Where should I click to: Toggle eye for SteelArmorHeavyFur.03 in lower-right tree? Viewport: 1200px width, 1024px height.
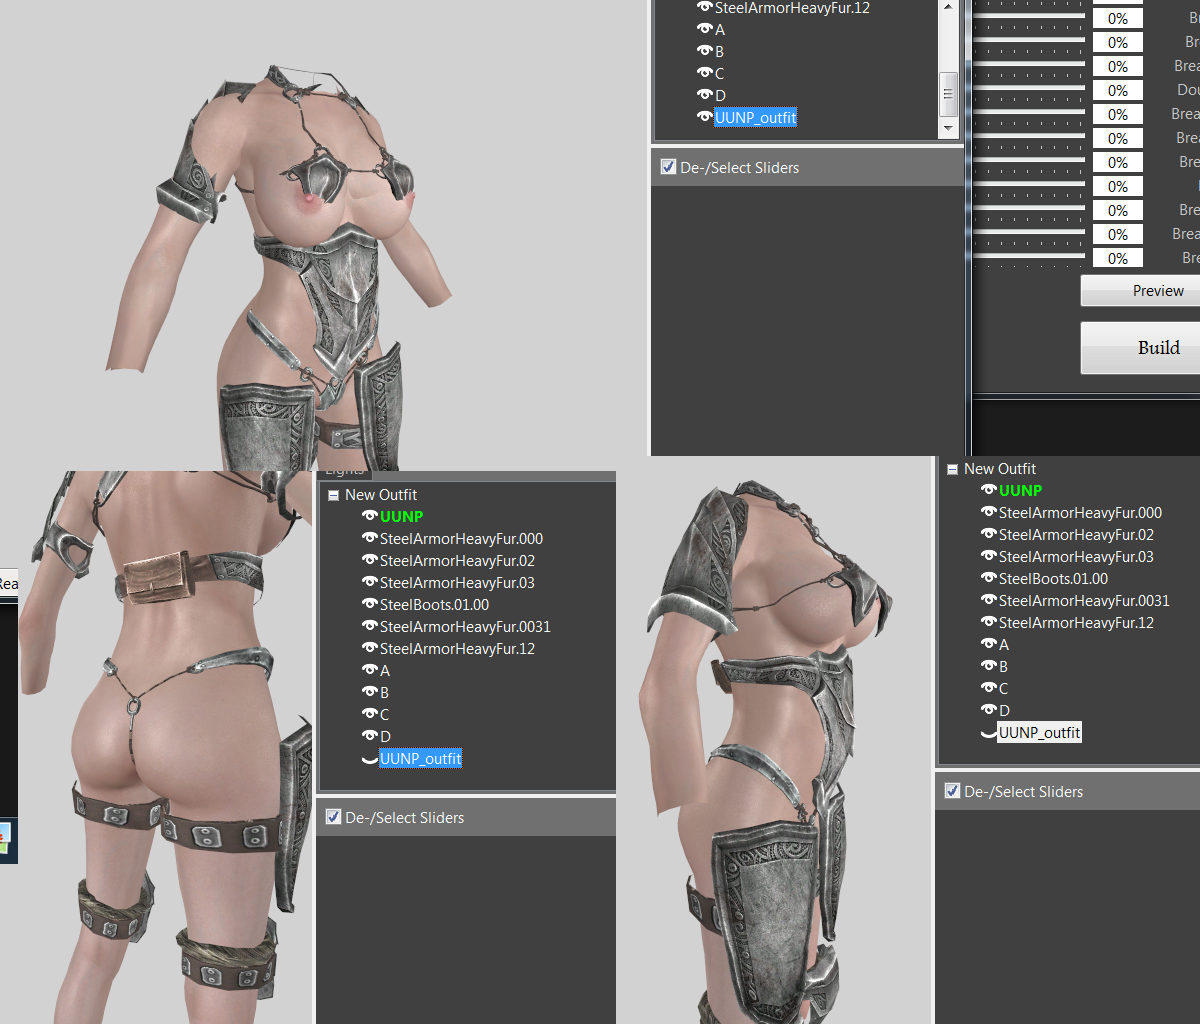(989, 557)
